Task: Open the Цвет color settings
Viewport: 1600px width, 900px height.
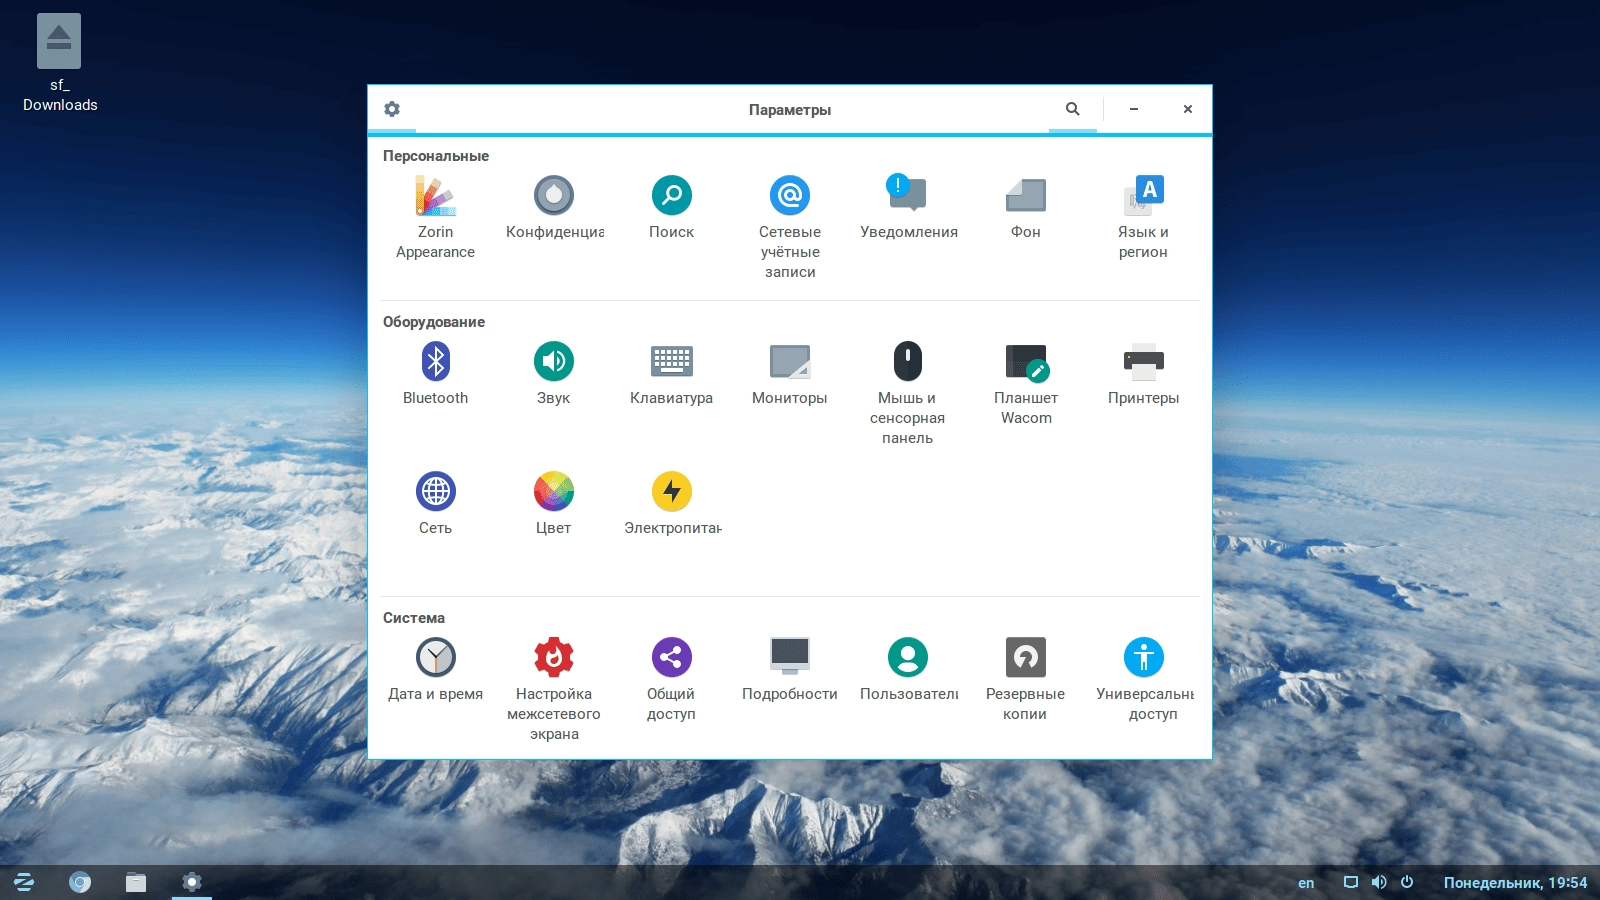Action: click(554, 503)
